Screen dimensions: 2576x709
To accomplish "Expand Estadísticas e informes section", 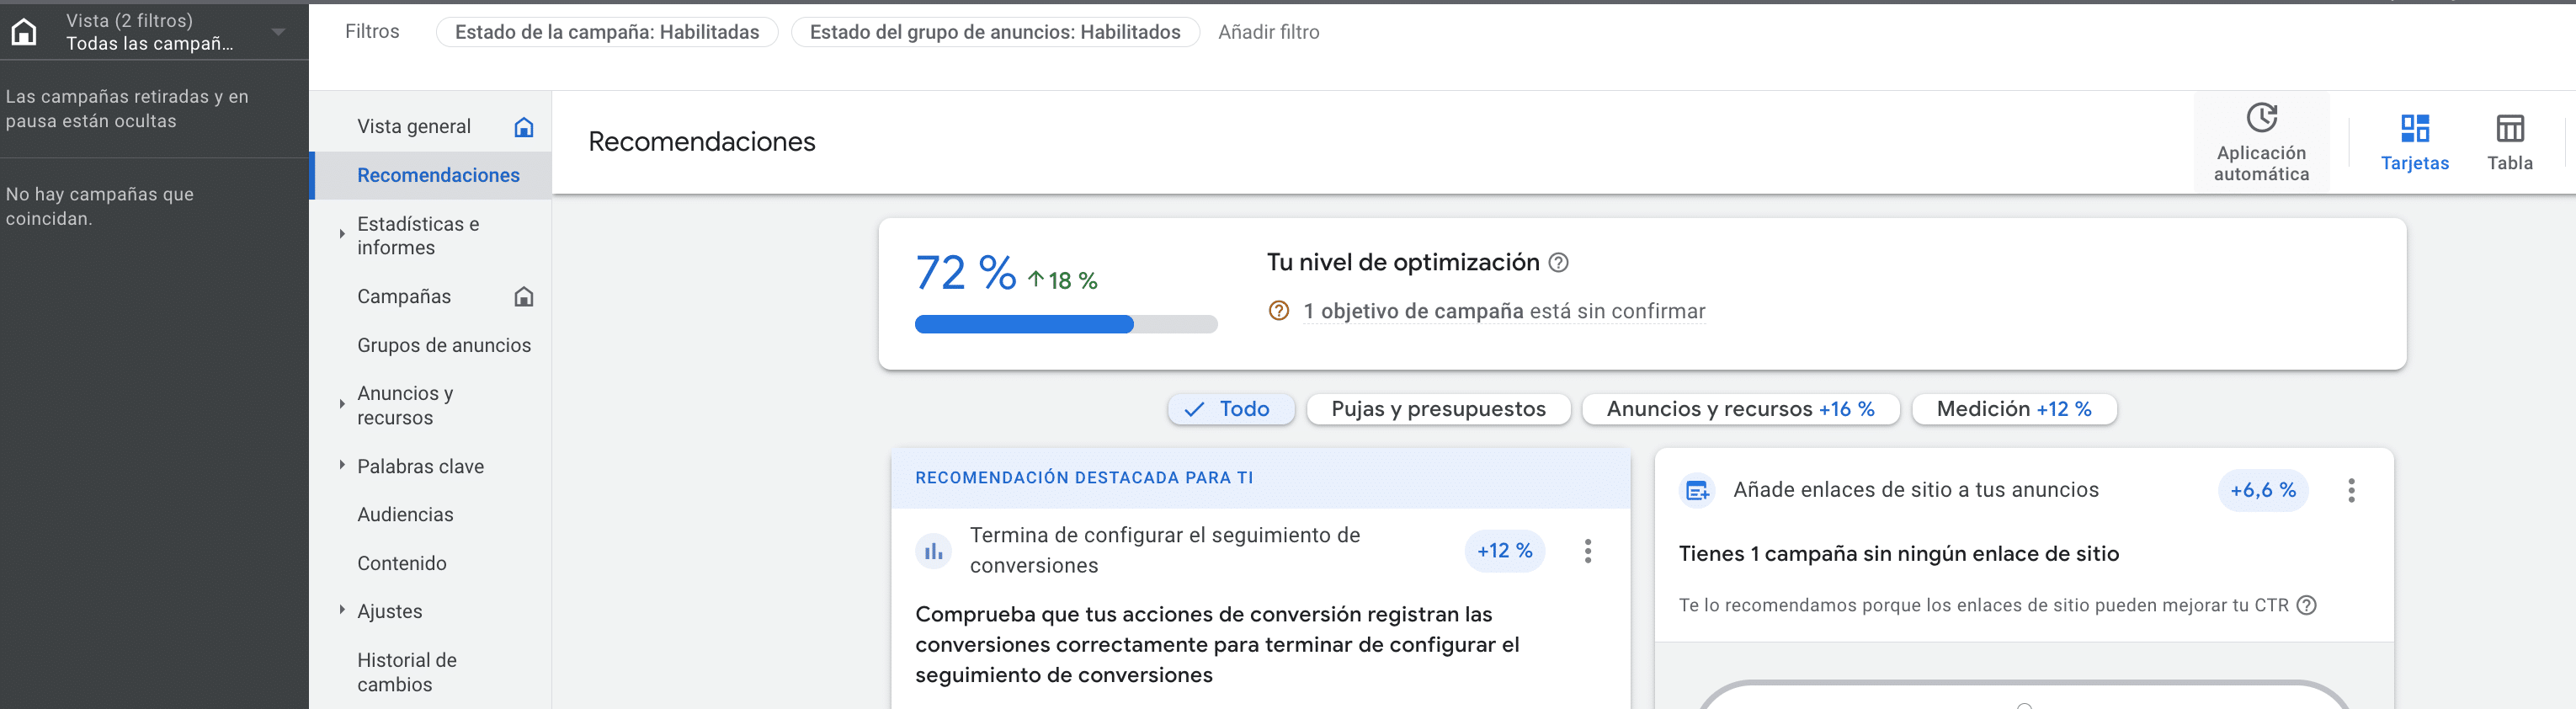I will 342,234.
